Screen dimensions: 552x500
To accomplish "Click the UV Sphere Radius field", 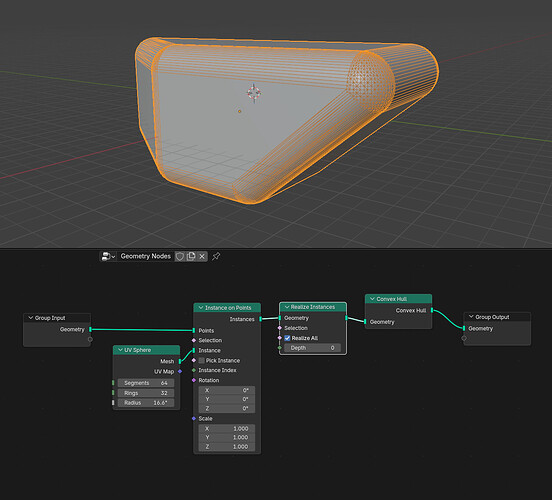I will point(146,402).
